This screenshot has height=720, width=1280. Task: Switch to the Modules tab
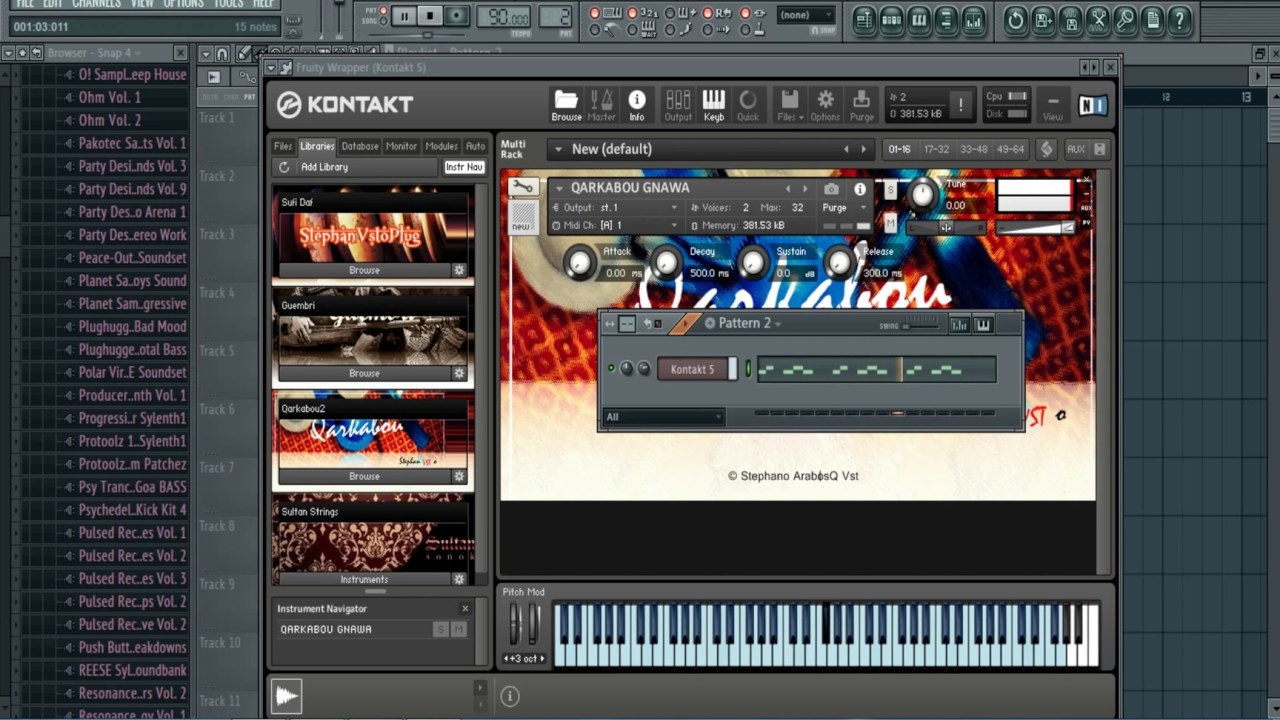(441, 146)
